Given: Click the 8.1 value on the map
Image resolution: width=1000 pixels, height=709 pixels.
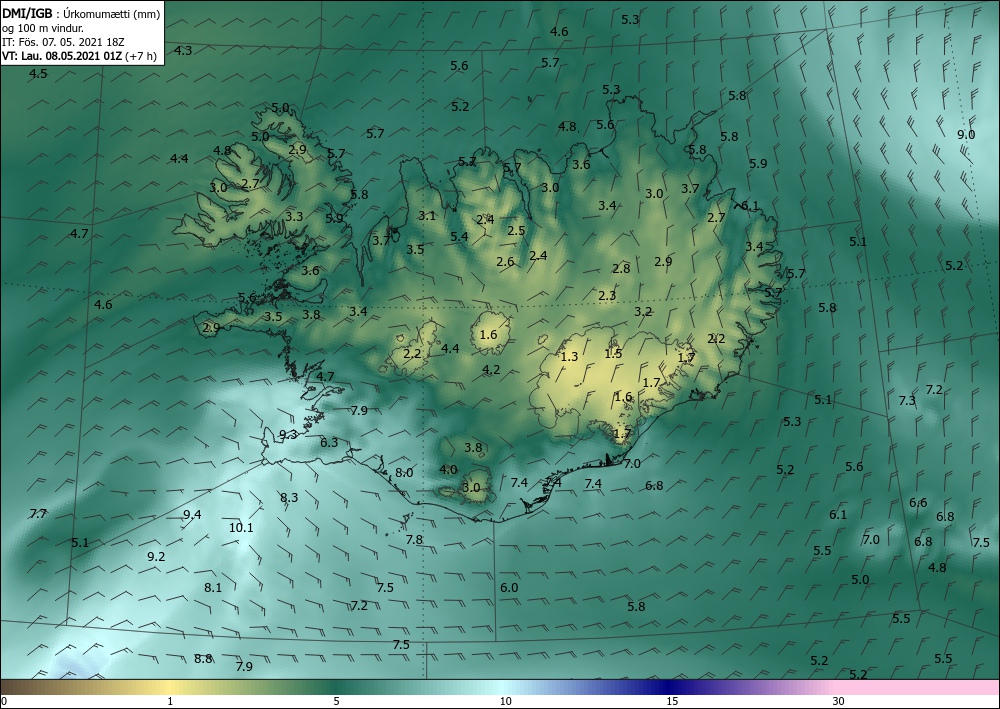Looking at the screenshot, I should coord(213,588).
